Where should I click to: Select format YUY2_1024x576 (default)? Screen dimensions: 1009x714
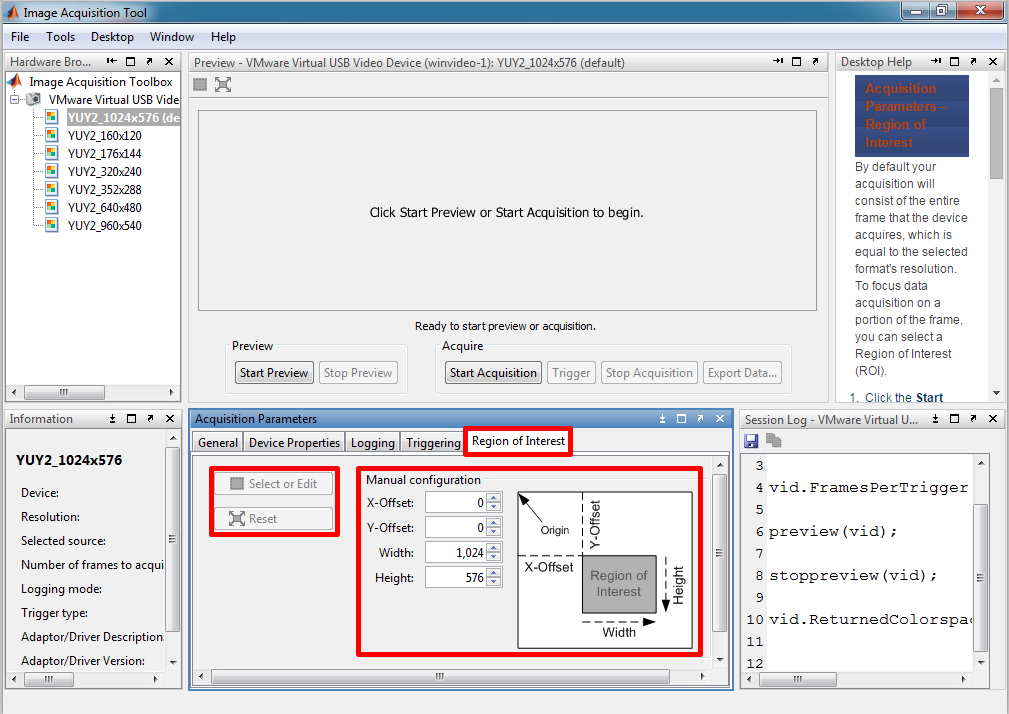(x=124, y=118)
